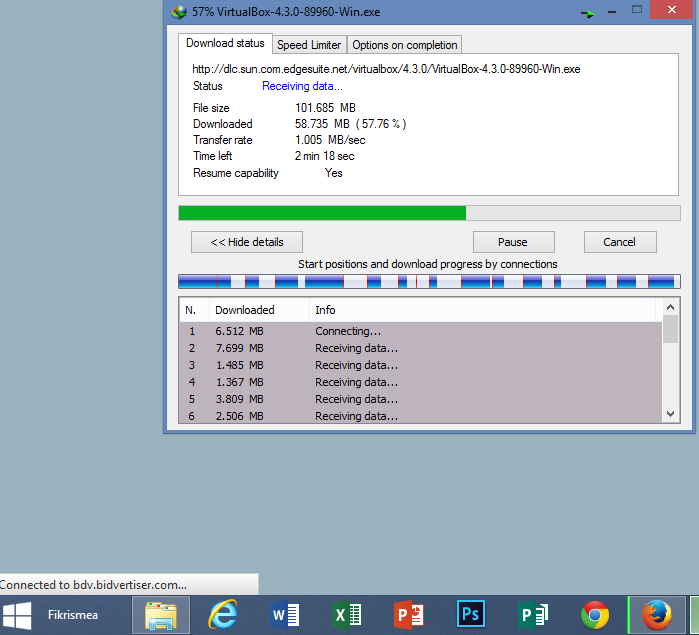Pause the download
The width and height of the screenshot is (699, 635).
(x=514, y=242)
